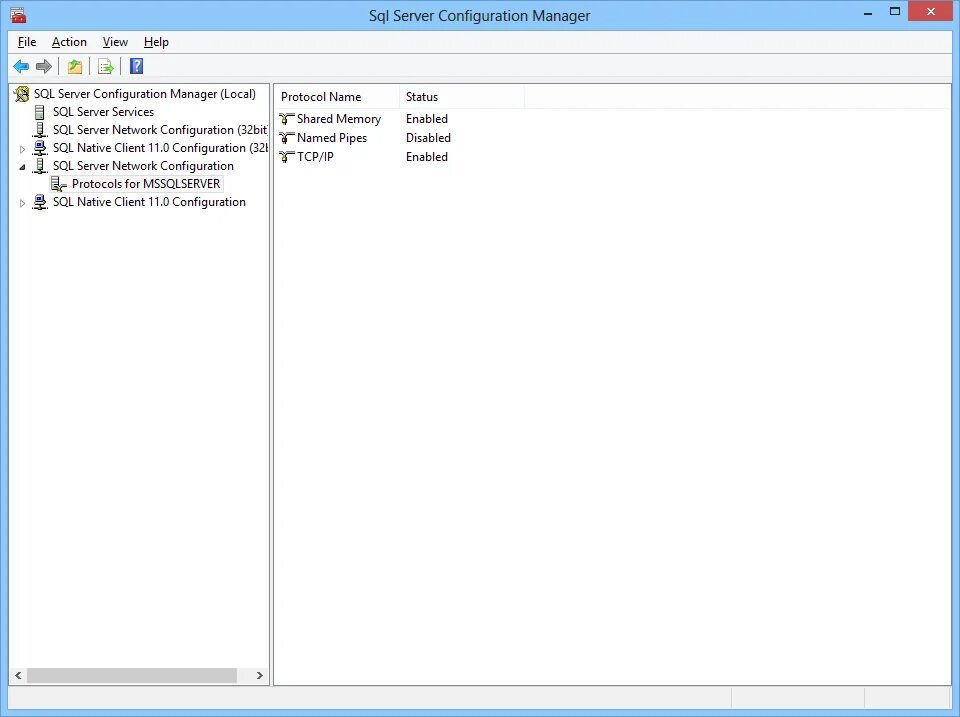960x717 pixels.
Task: Click the SQL Native Client 11.0 Configuration icon
Action: [40, 202]
